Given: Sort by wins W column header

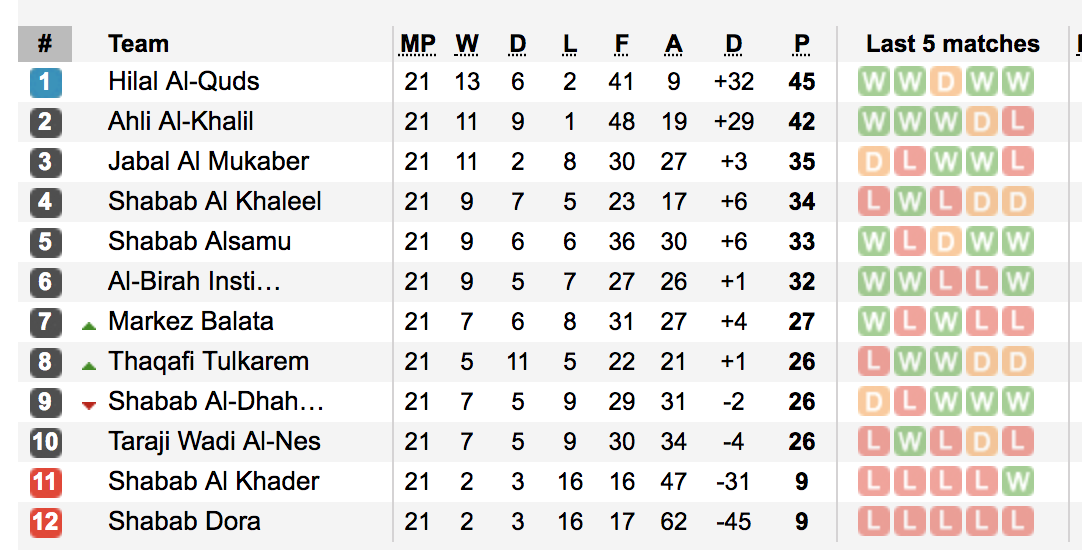Looking at the screenshot, I should [467, 44].
